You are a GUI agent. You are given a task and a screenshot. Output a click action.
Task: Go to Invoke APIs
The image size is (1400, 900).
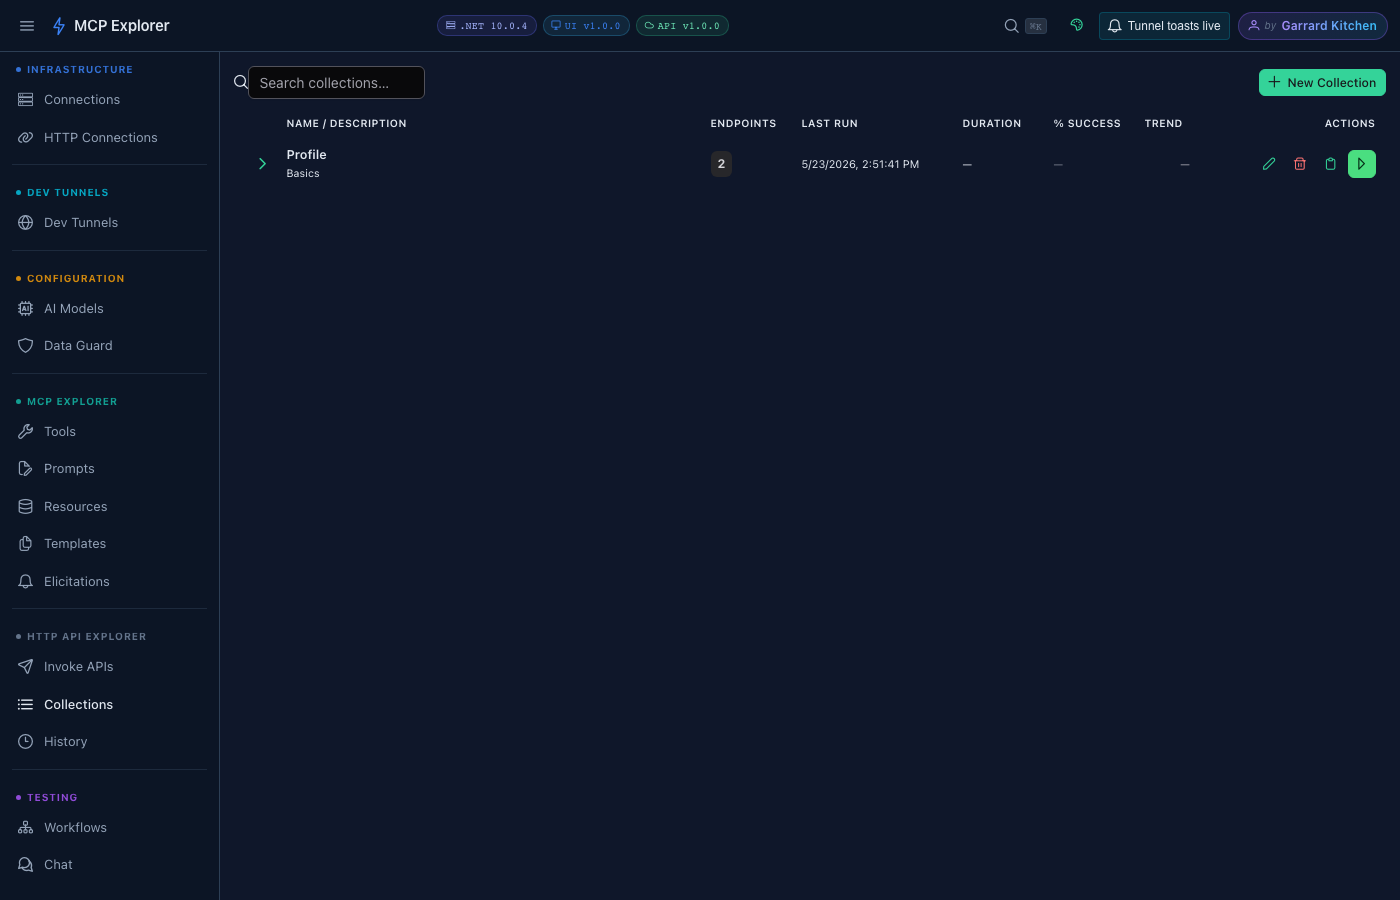tap(110, 667)
